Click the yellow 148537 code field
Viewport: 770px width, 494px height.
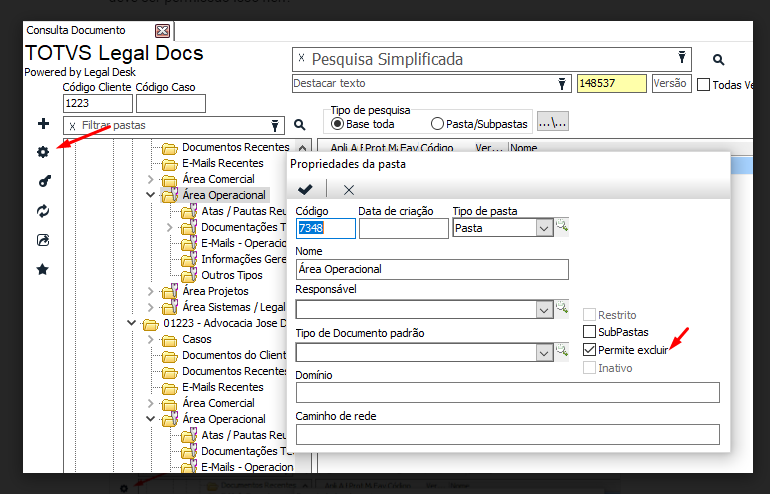tap(612, 83)
